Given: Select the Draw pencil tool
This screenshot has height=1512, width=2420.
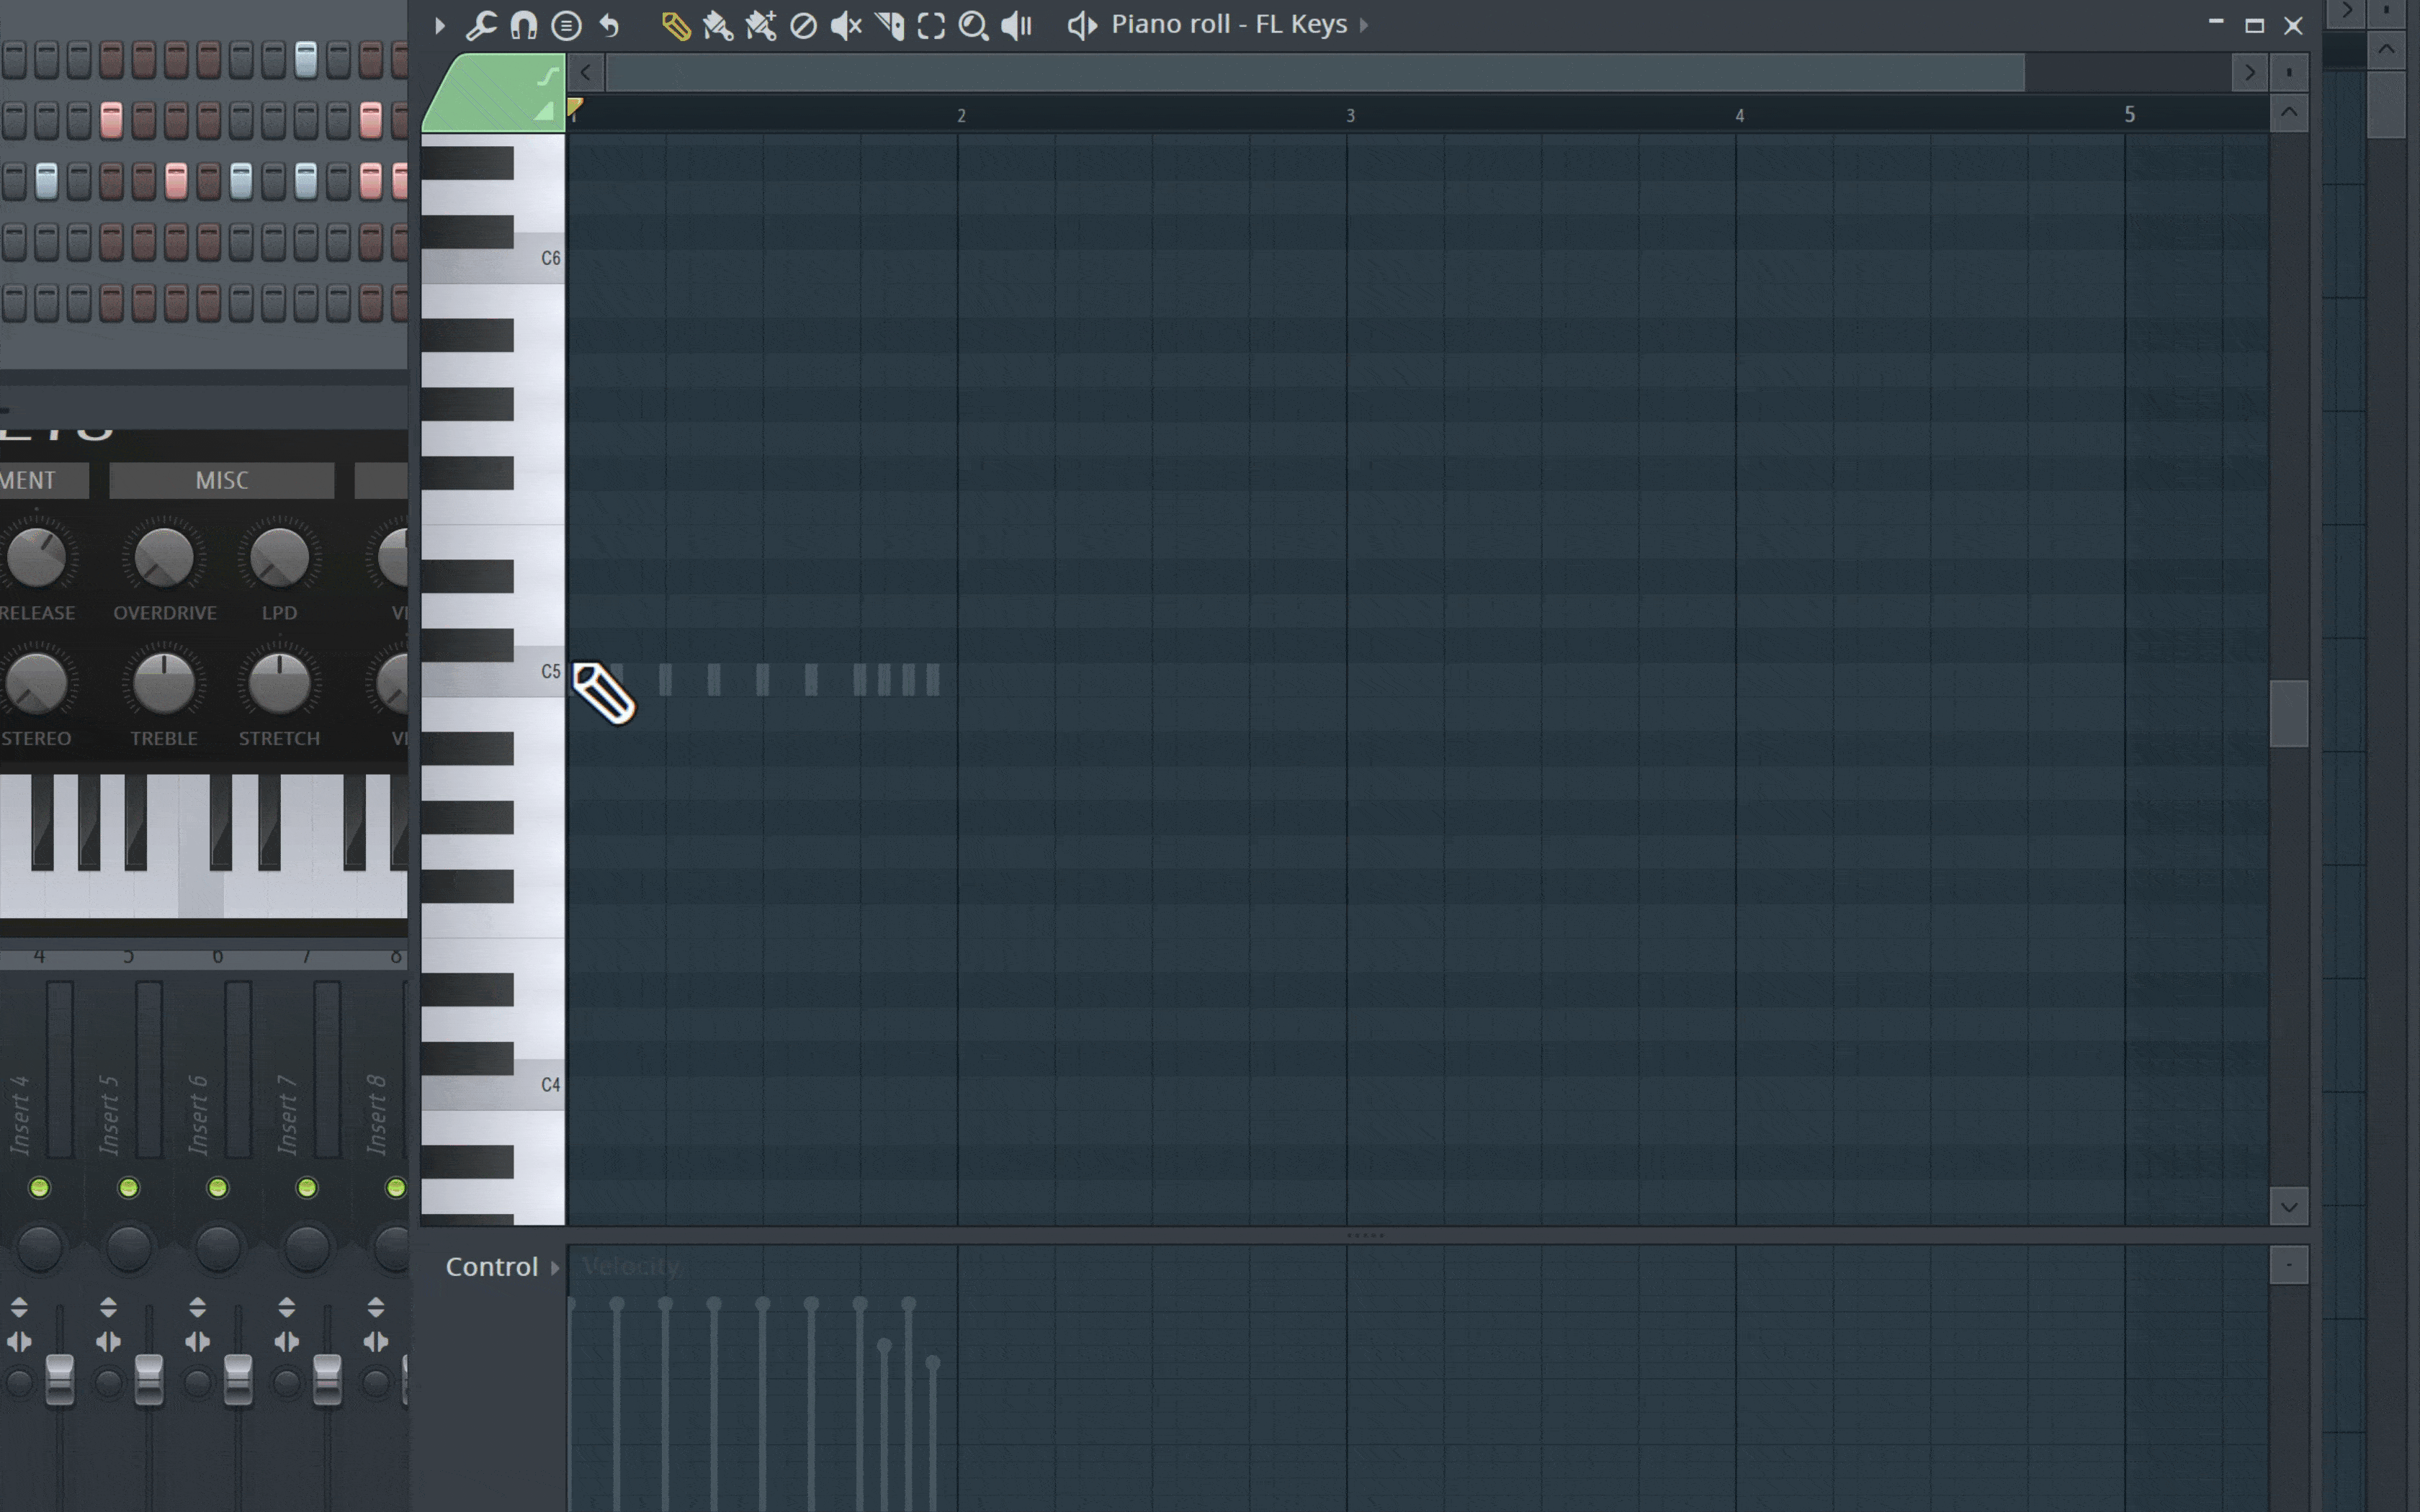Looking at the screenshot, I should 676,26.
